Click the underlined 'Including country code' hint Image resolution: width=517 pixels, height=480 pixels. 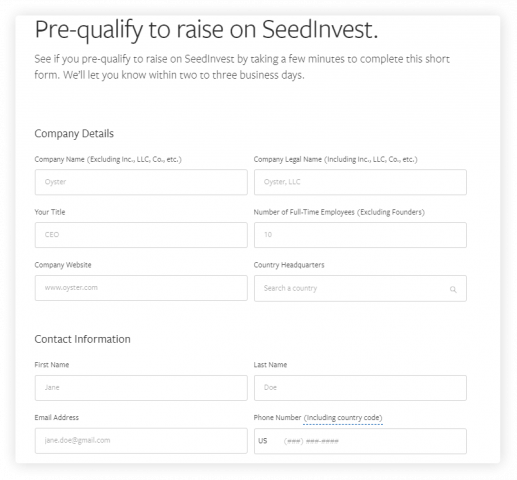tap(343, 418)
